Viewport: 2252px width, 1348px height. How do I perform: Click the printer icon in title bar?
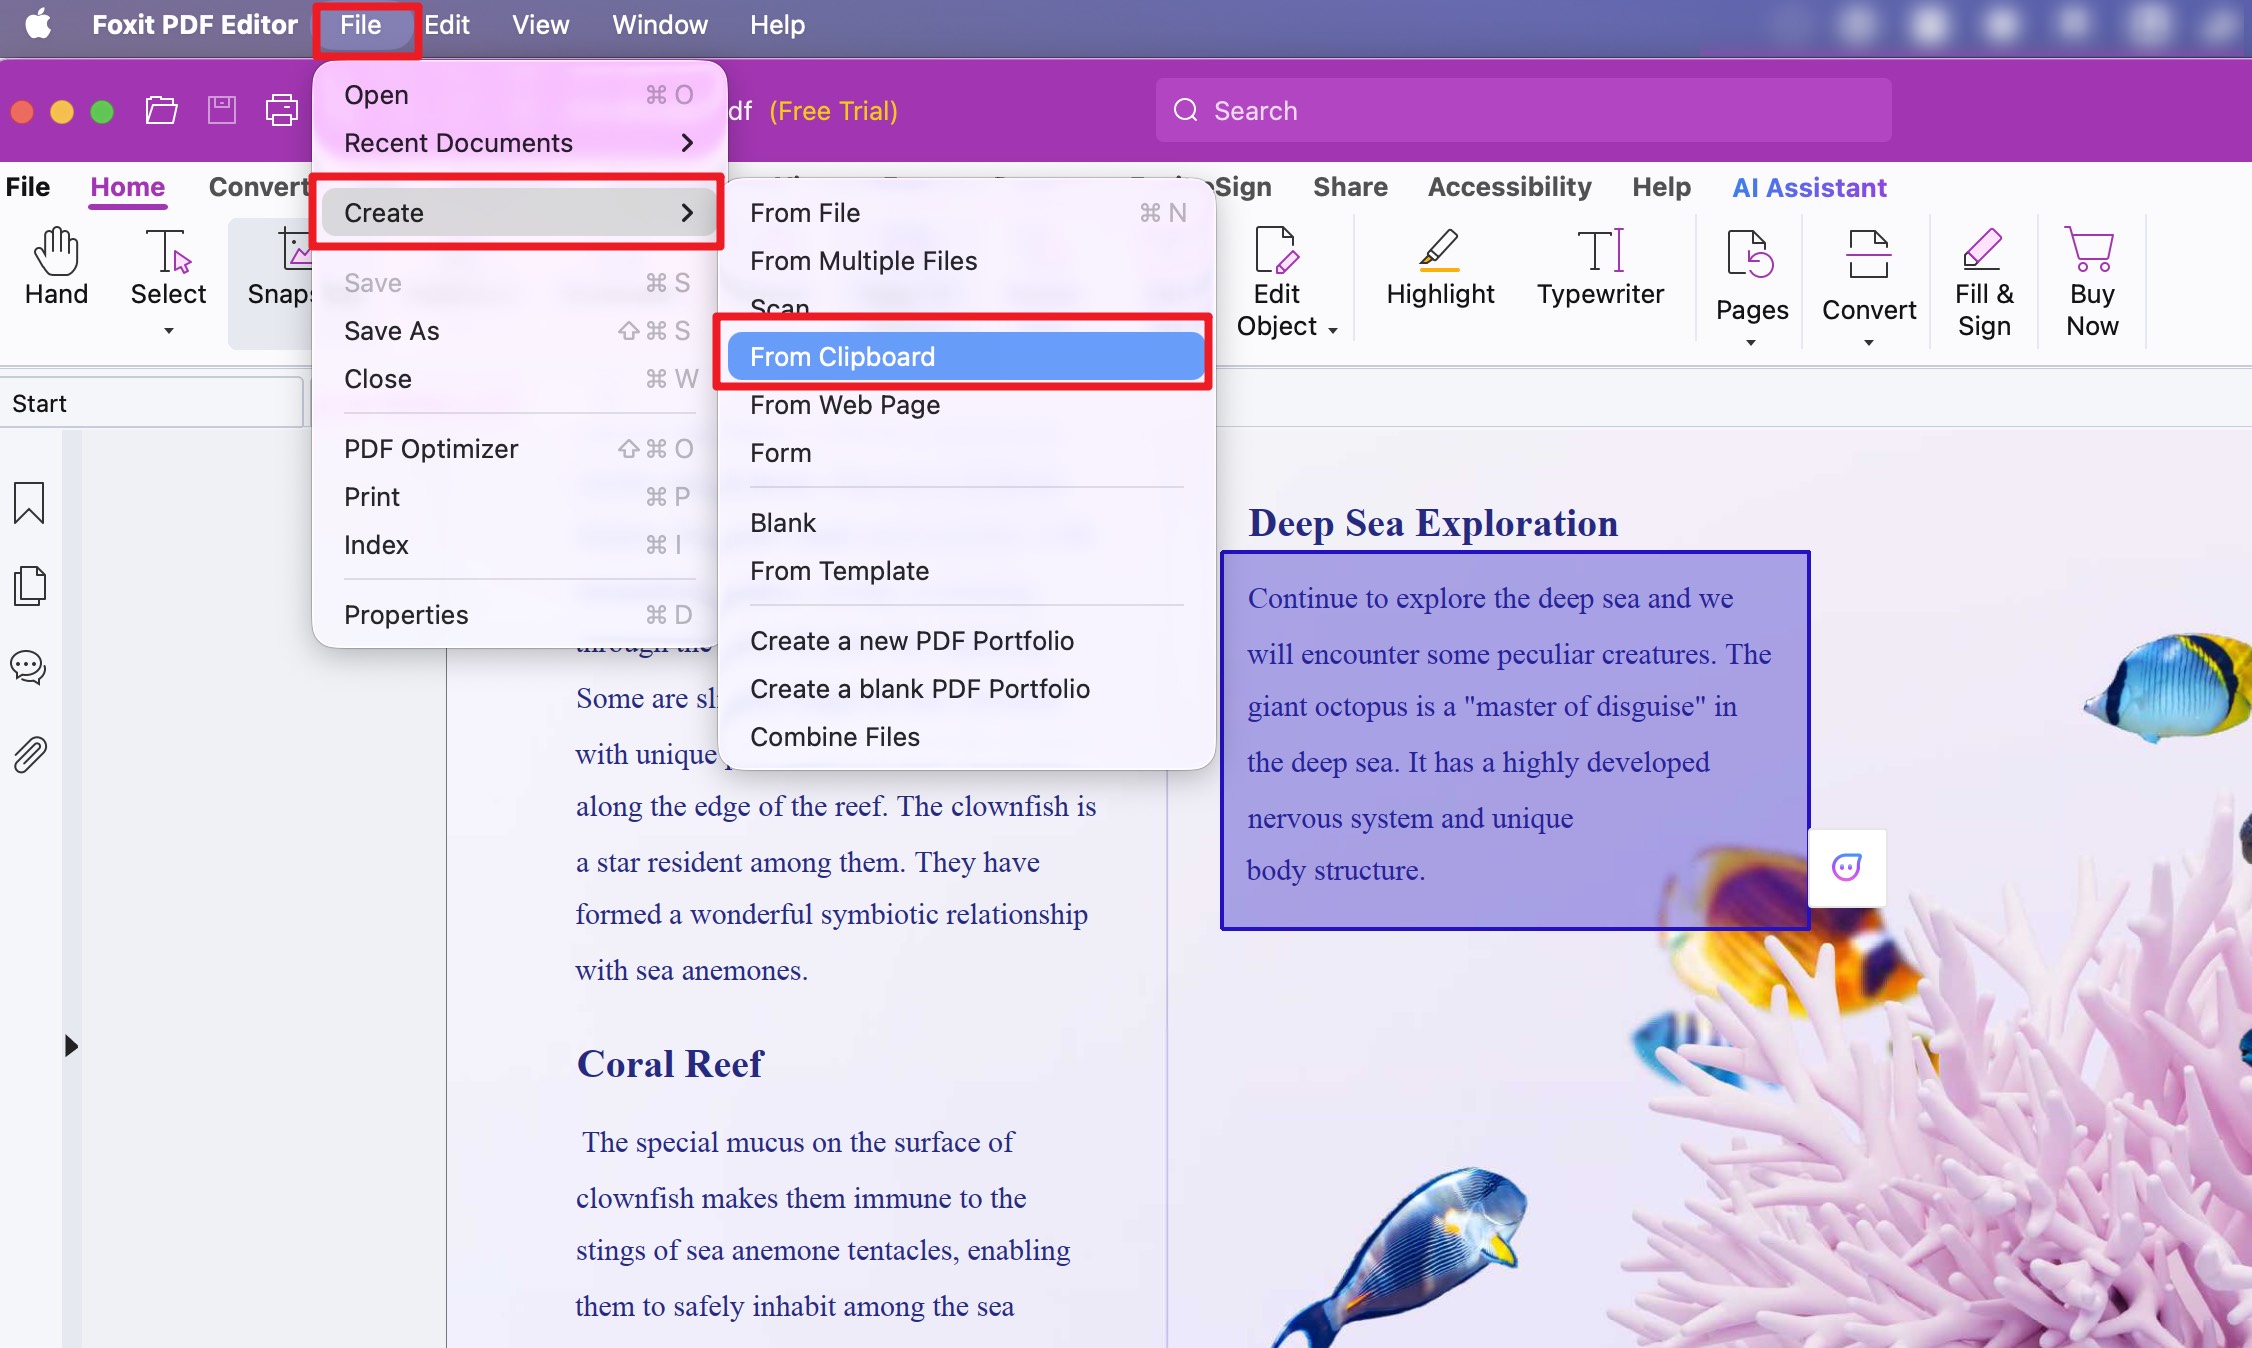(x=281, y=110)
